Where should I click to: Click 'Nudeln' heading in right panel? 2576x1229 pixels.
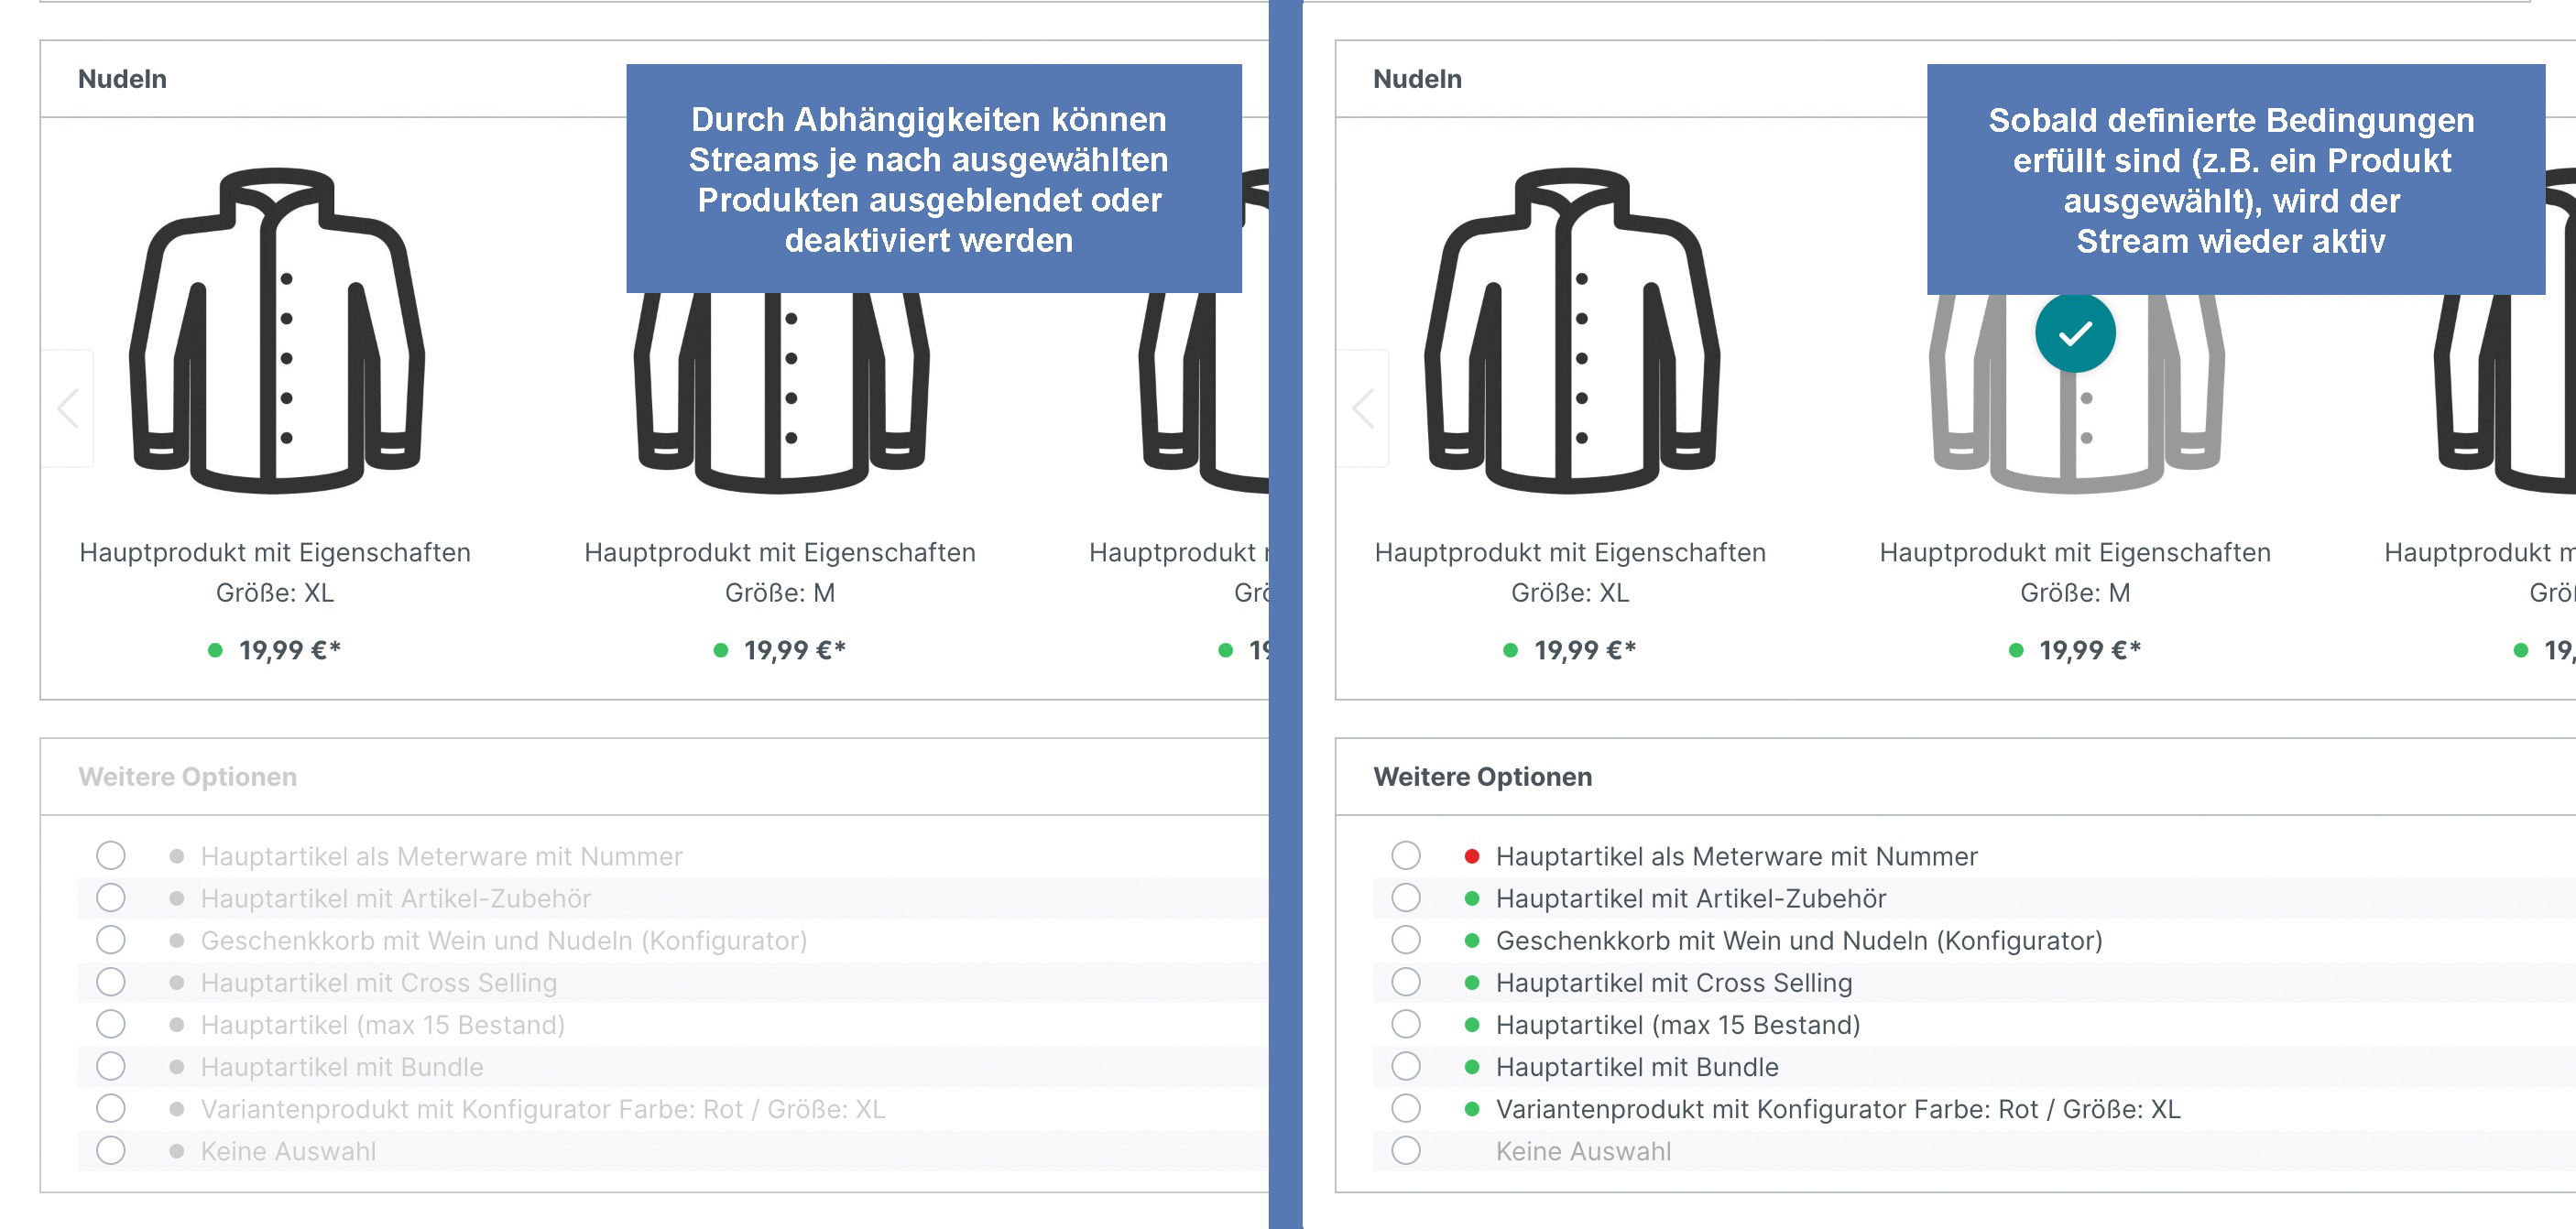click(x=1417, y=79)
